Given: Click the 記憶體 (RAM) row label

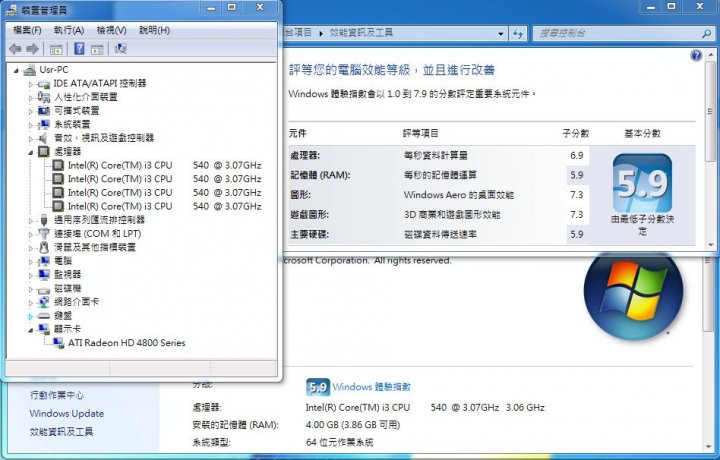Looking at the screenshot, I should [x=320, y=175].
